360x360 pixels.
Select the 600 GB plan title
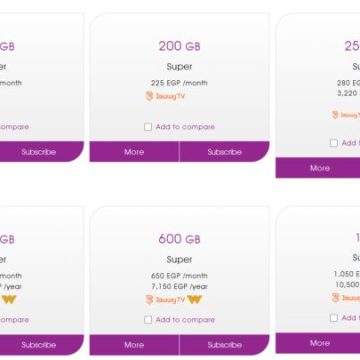(x=179, y=239)
